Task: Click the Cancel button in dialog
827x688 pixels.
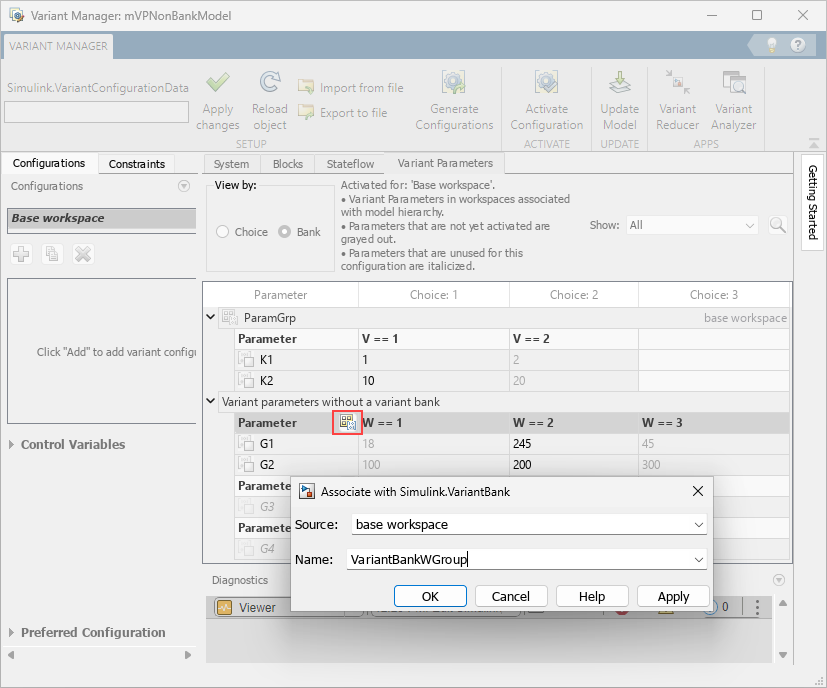Action: (510, 596)
